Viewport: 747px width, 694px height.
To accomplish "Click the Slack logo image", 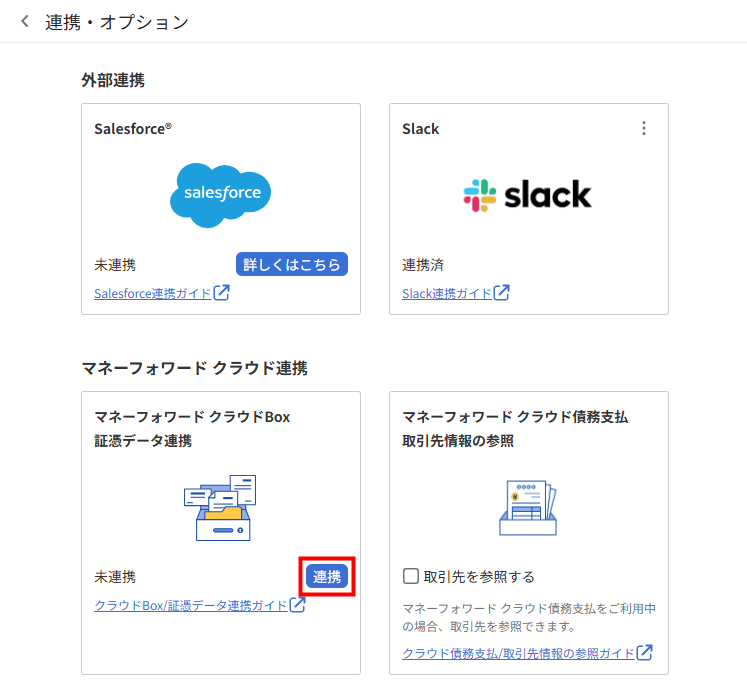I will (528, 194).
